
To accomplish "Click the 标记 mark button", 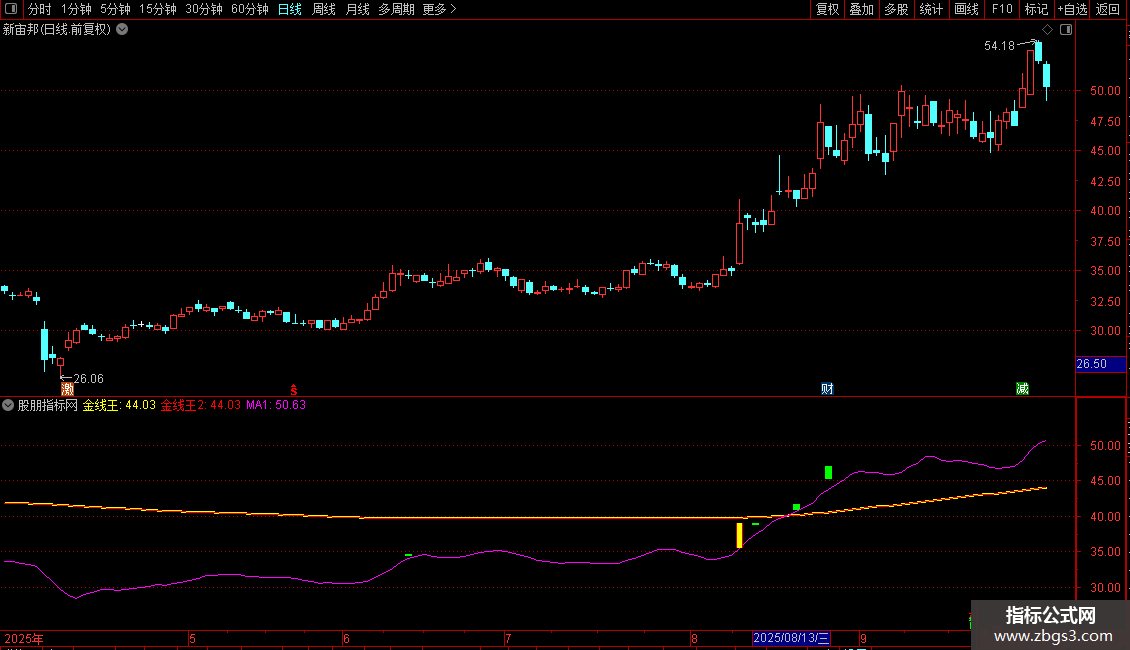I will coord(1036,9).
